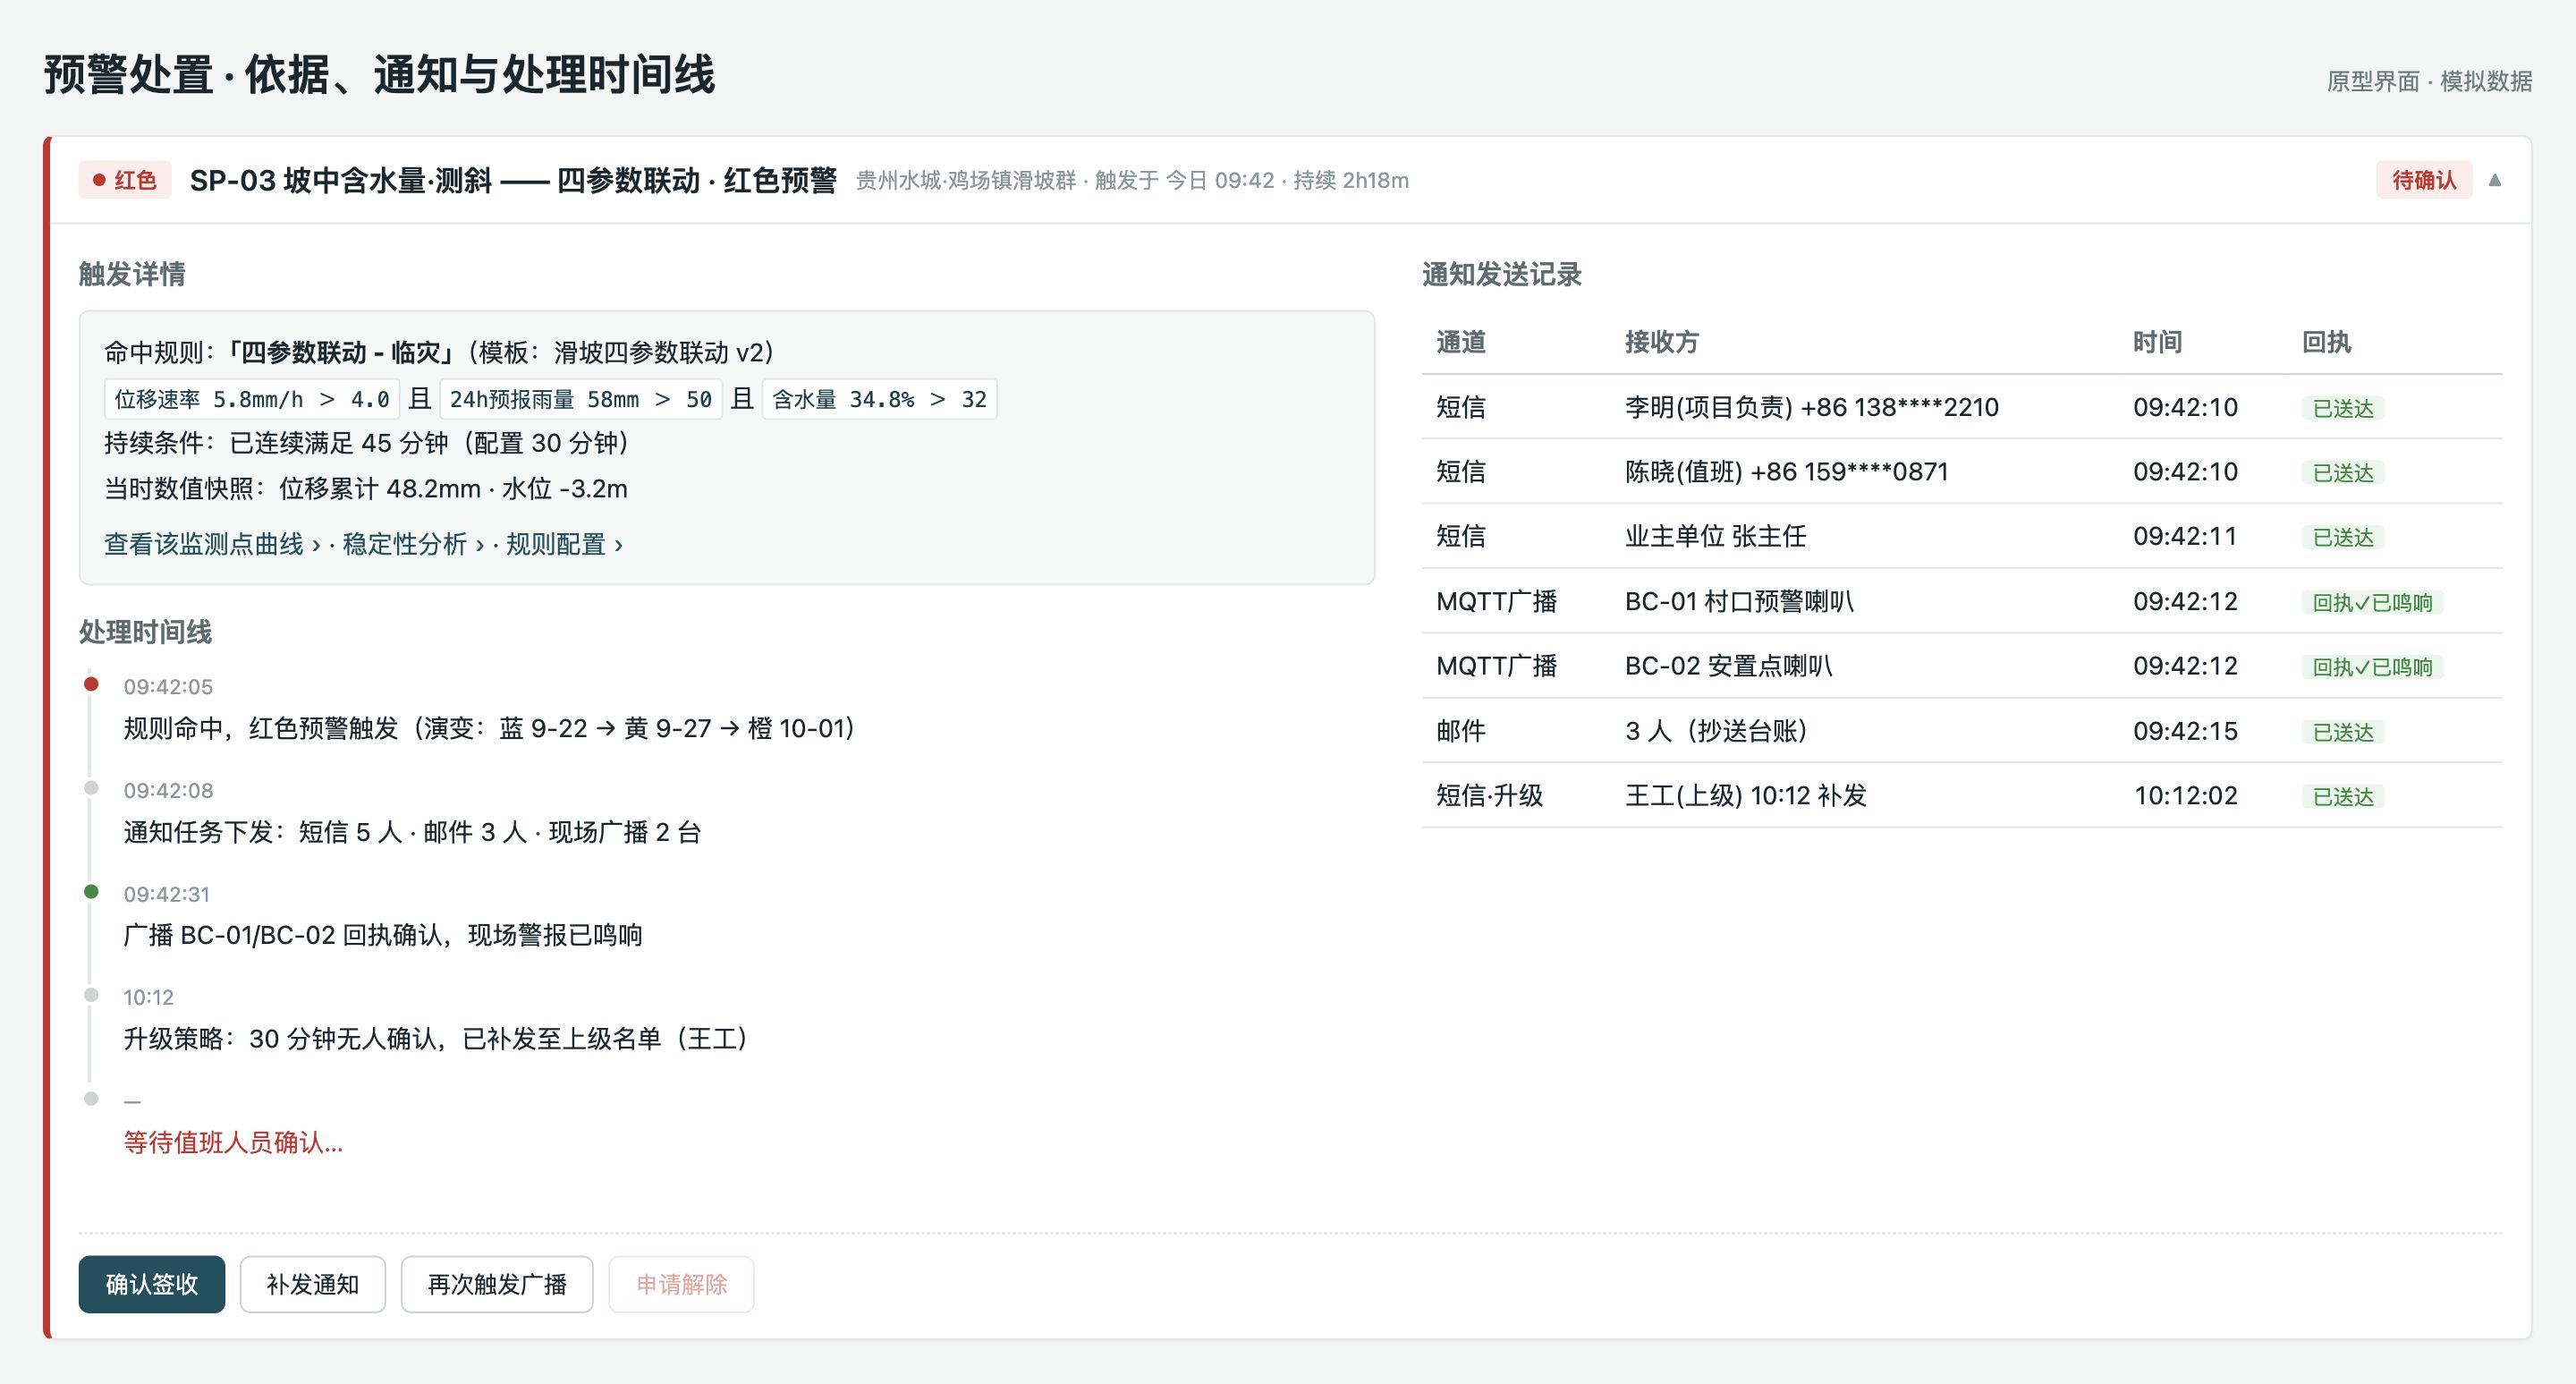Click 已送达 receipt for 邮件 row

click(x=2343, y=732)
